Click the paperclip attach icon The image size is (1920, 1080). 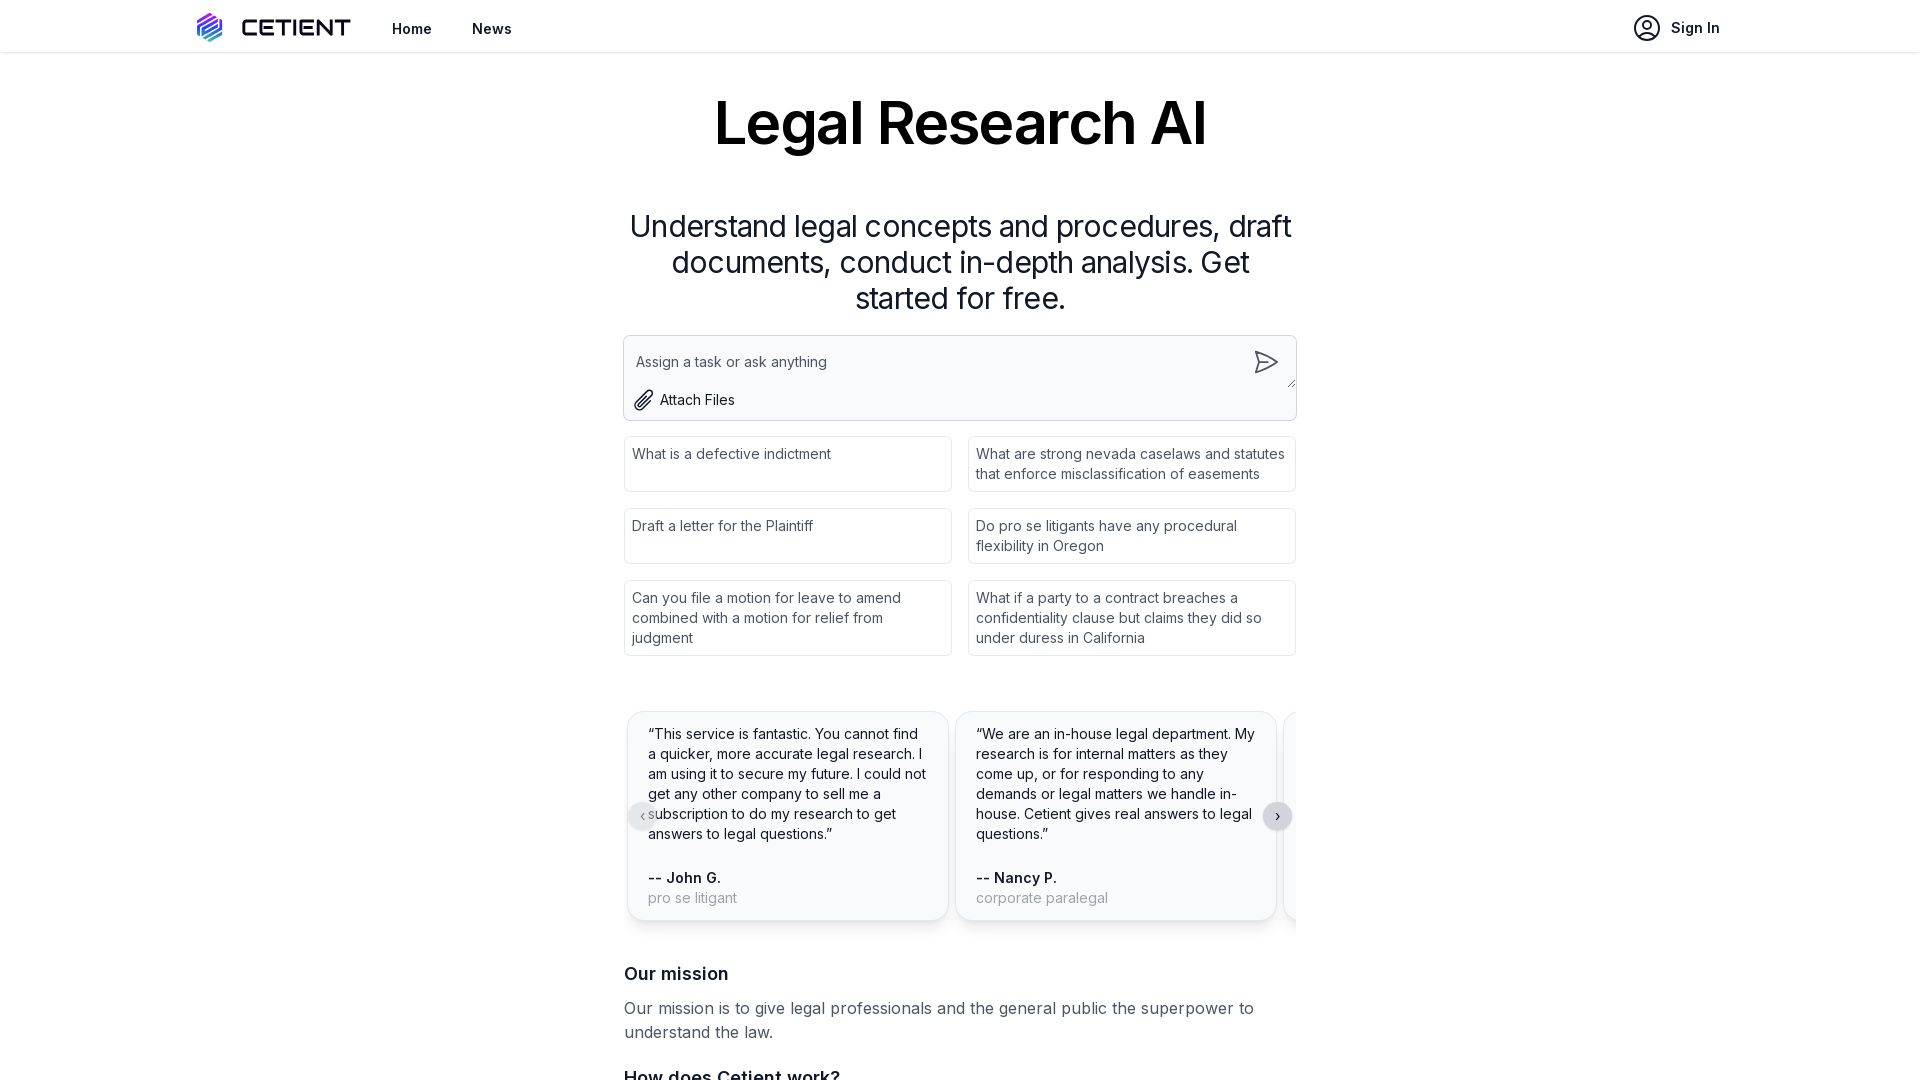pos(643,400)
